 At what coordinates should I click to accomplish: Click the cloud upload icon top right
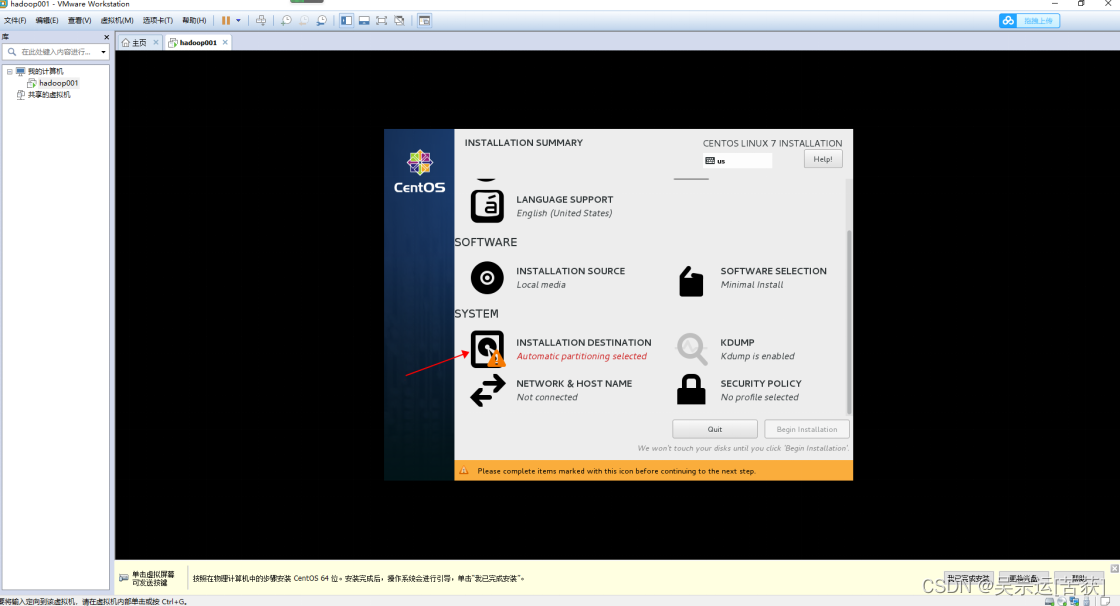[x=1008, y=21]
